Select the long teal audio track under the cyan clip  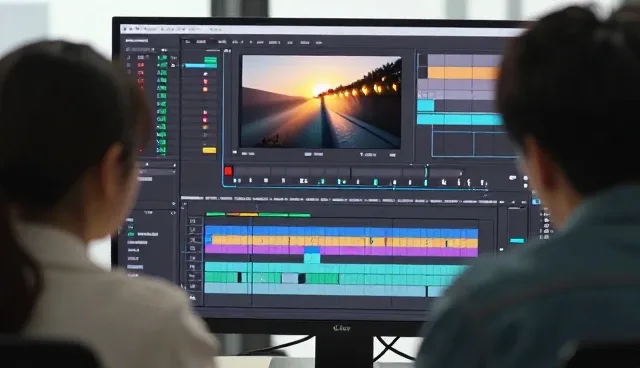pyautogui.click(x=335, y=268)
